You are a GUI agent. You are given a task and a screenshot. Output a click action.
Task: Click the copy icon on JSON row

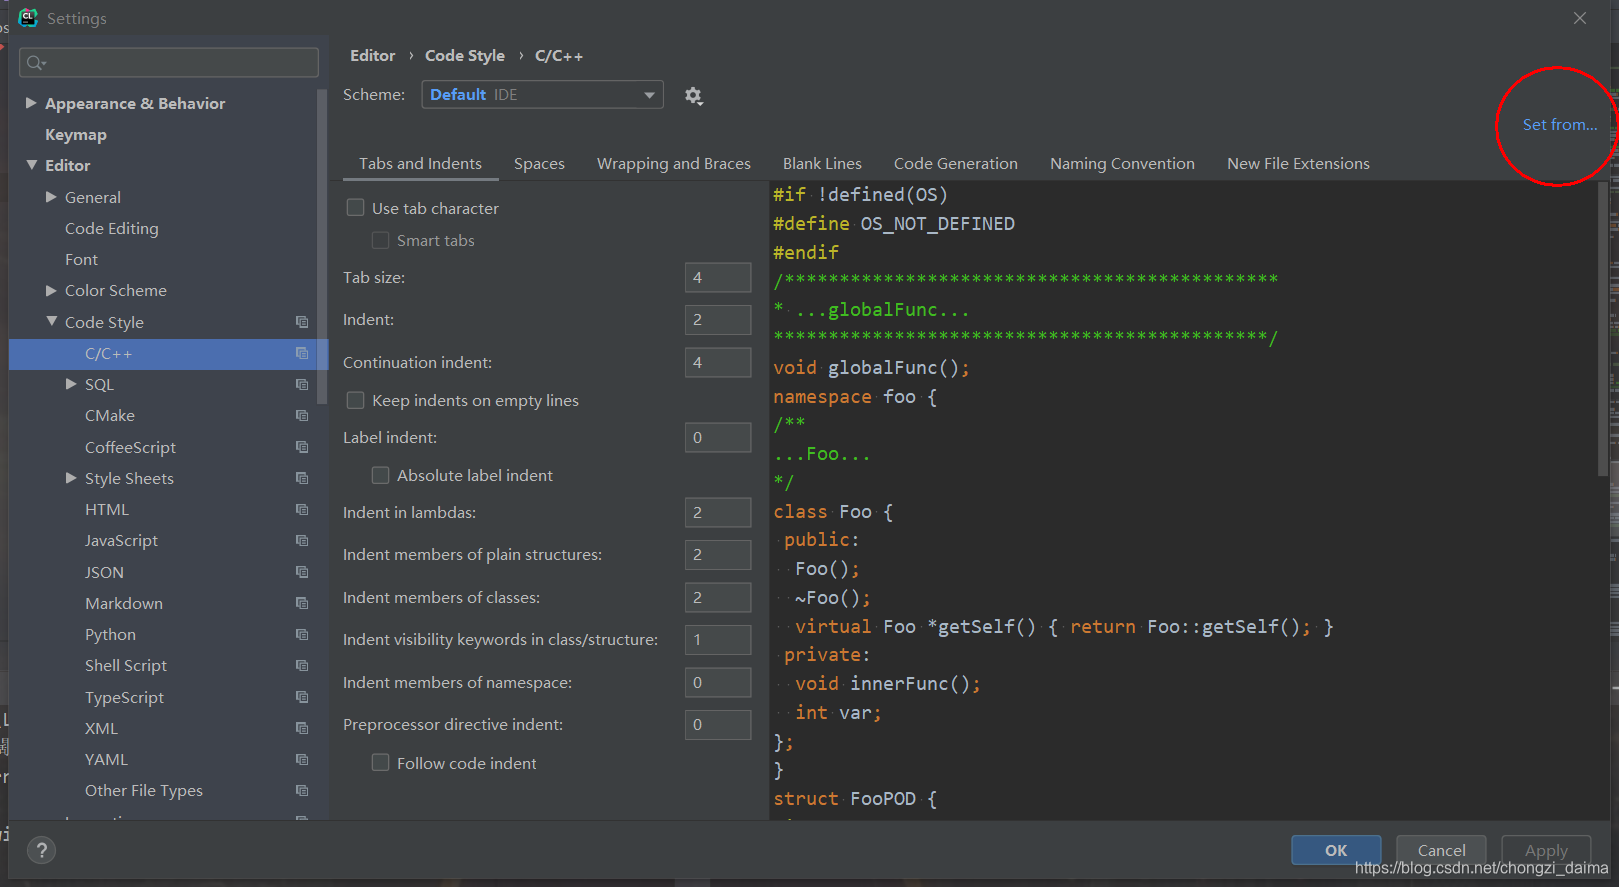[302, 572]
